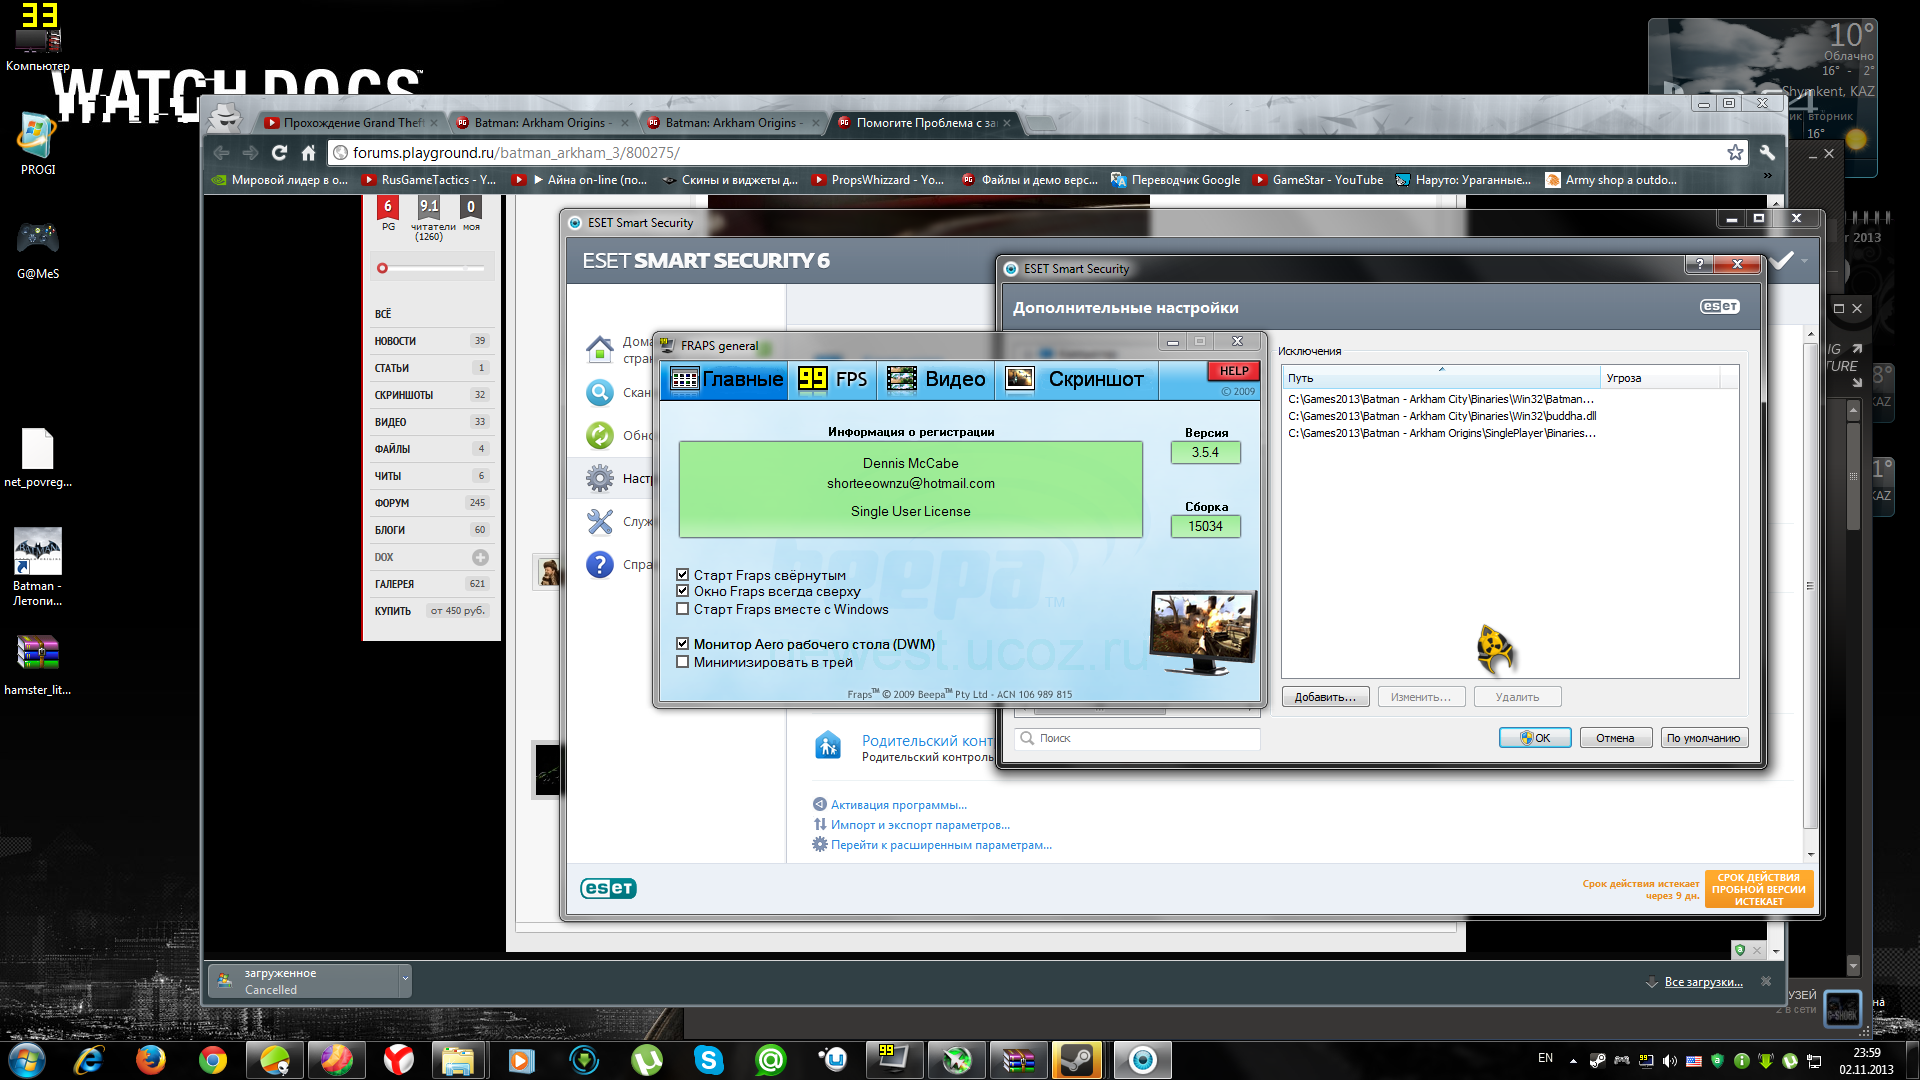The image size is (1920, 1080).
Task: Click ESET computer scan magnifier icon
Action: pos(600,393)
